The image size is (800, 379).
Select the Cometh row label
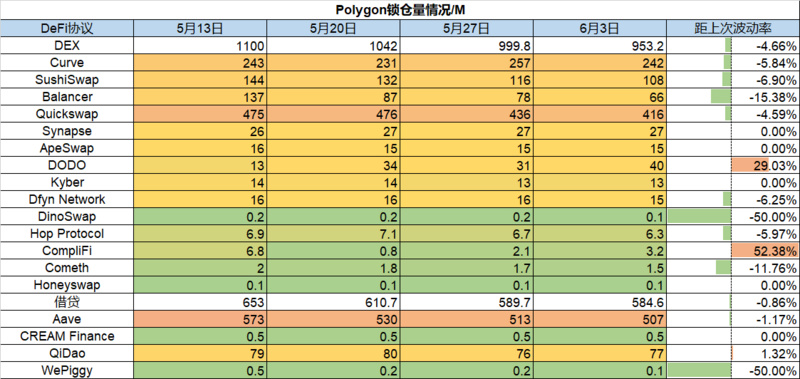click(67, 268)
